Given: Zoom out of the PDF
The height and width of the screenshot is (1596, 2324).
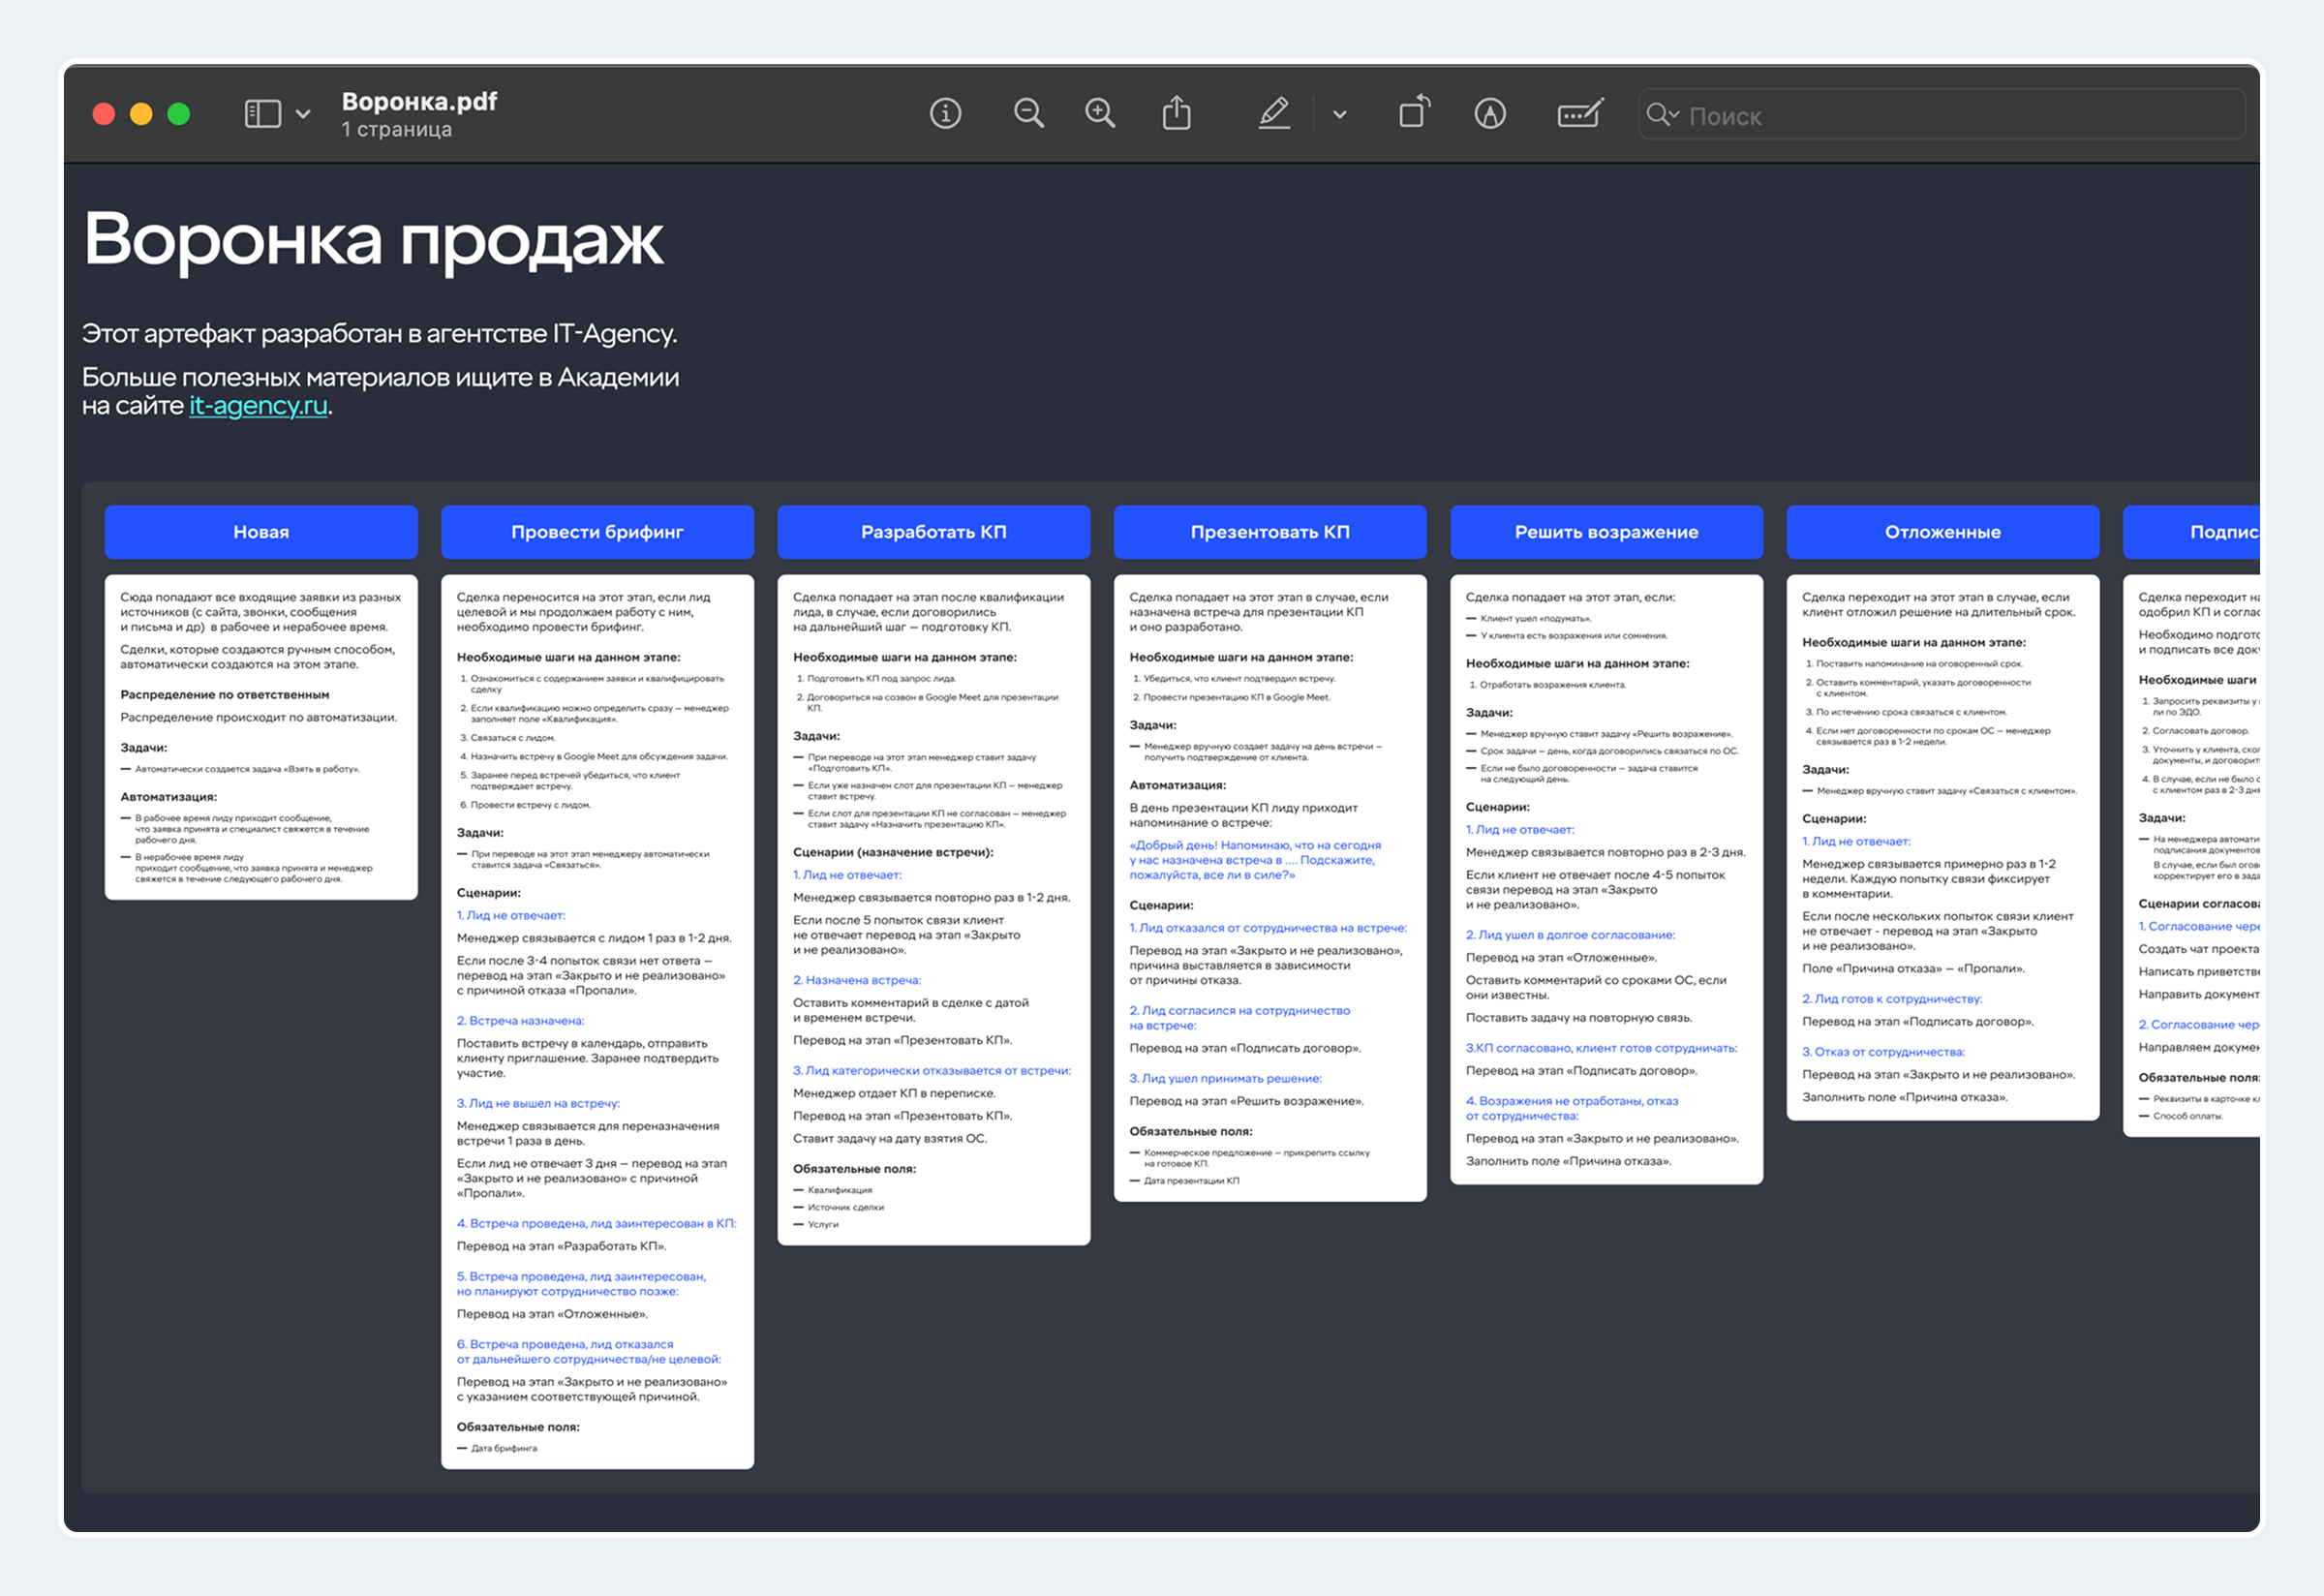Looking at the screenshot, I should 1028,114.
